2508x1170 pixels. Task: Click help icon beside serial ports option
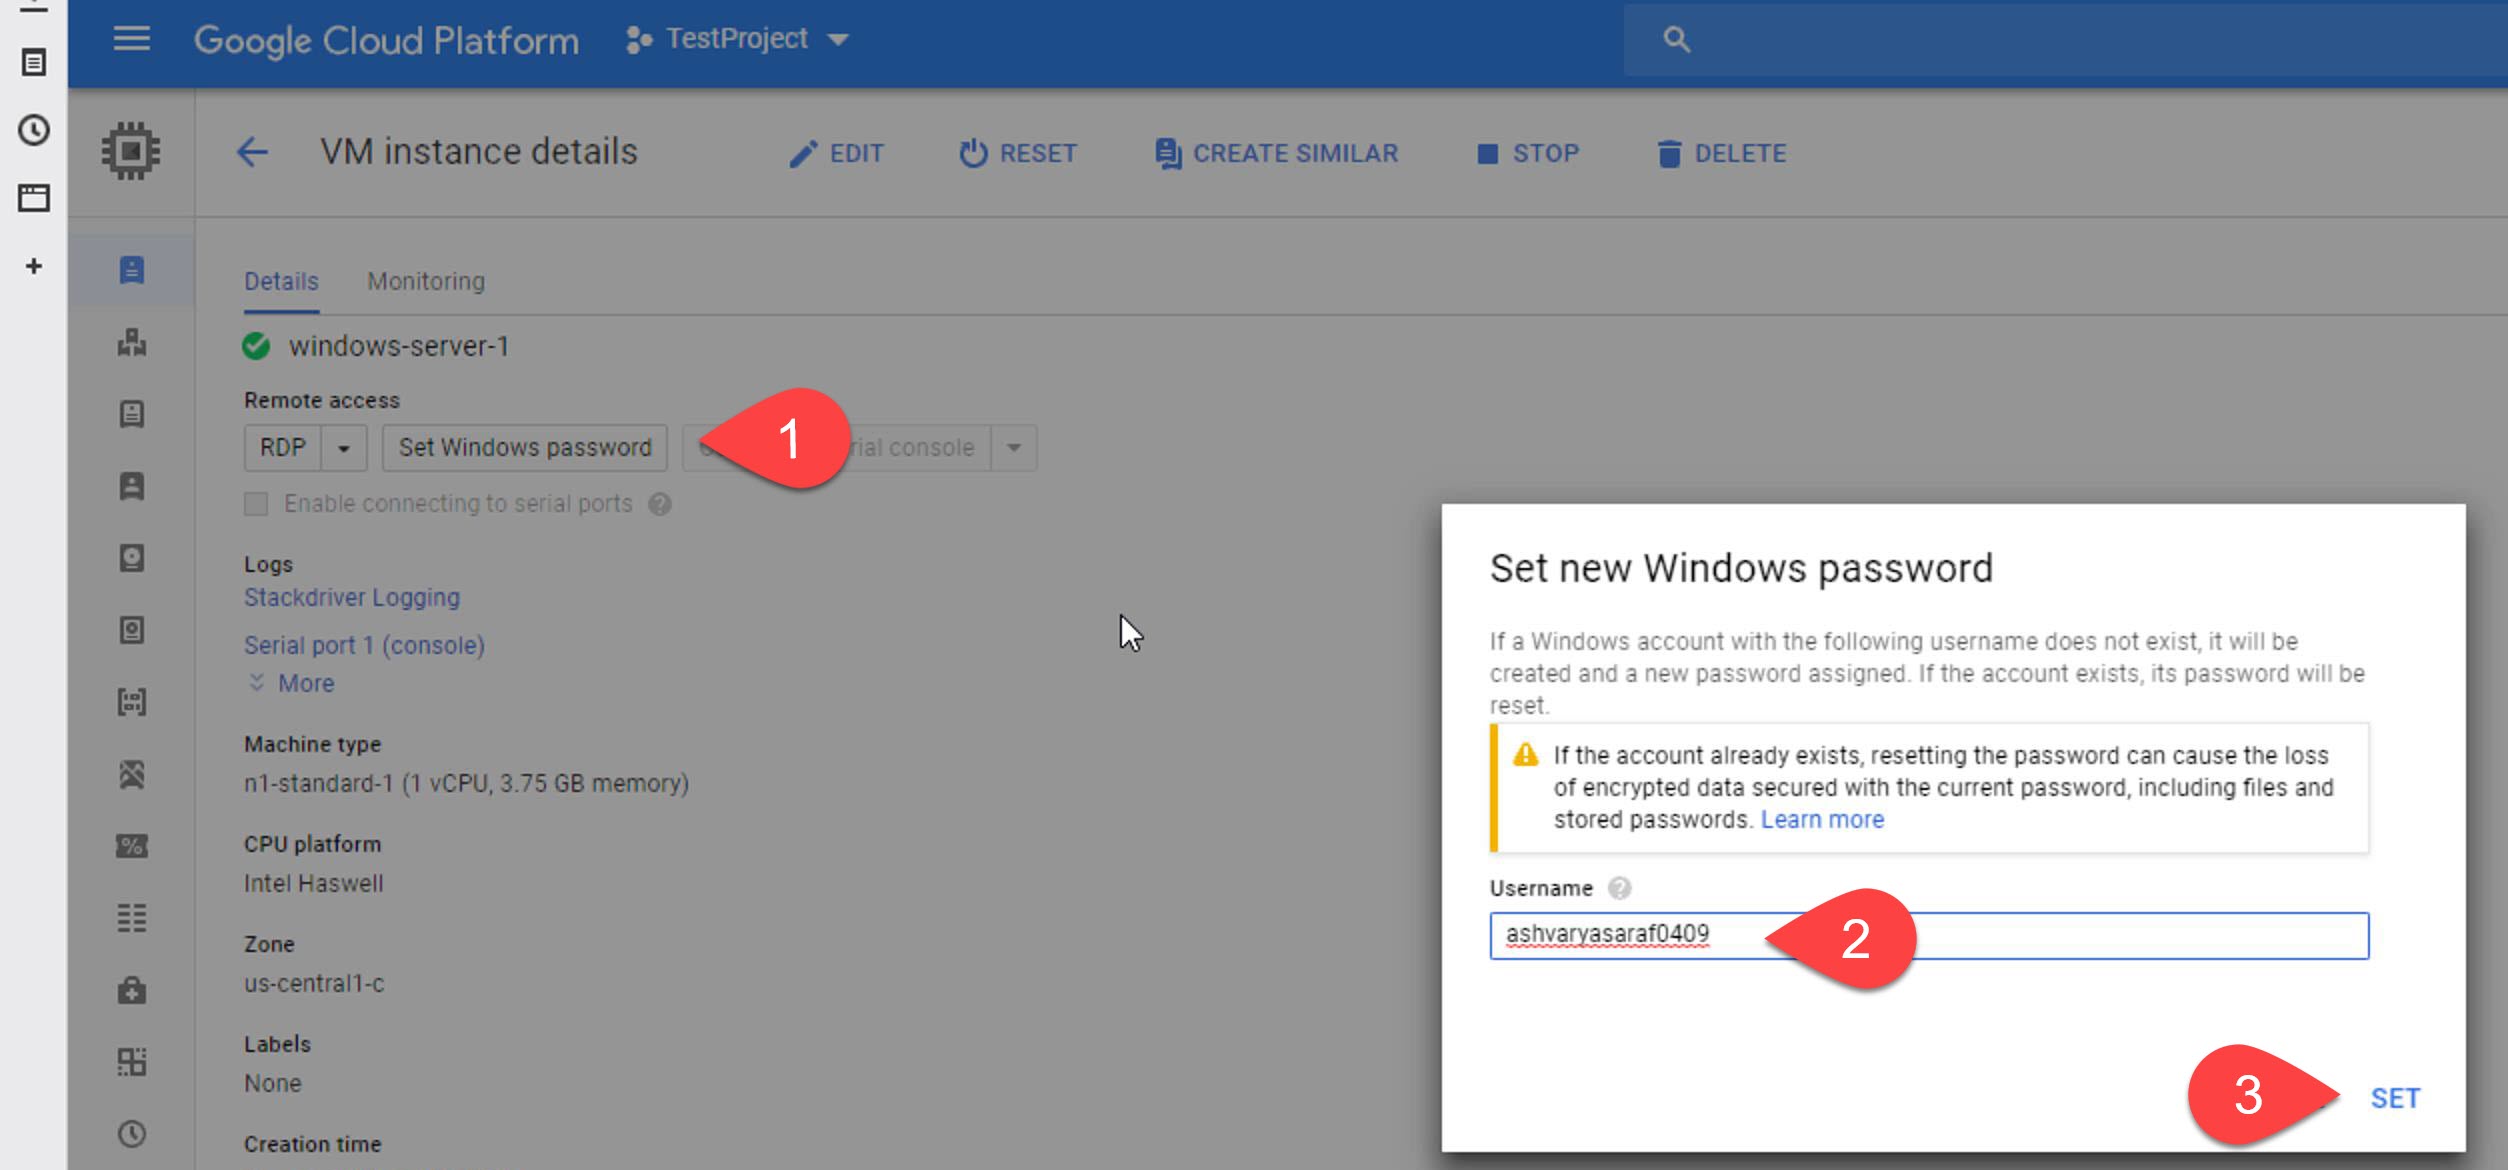[659, 504]
